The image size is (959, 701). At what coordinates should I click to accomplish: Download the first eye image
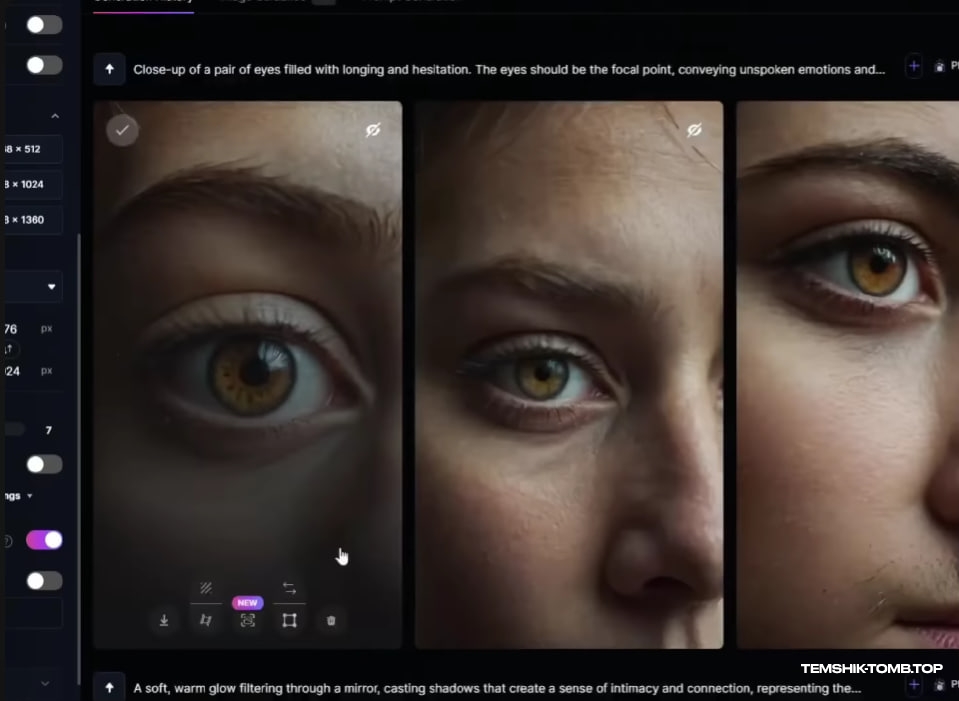tap(164, 620)
